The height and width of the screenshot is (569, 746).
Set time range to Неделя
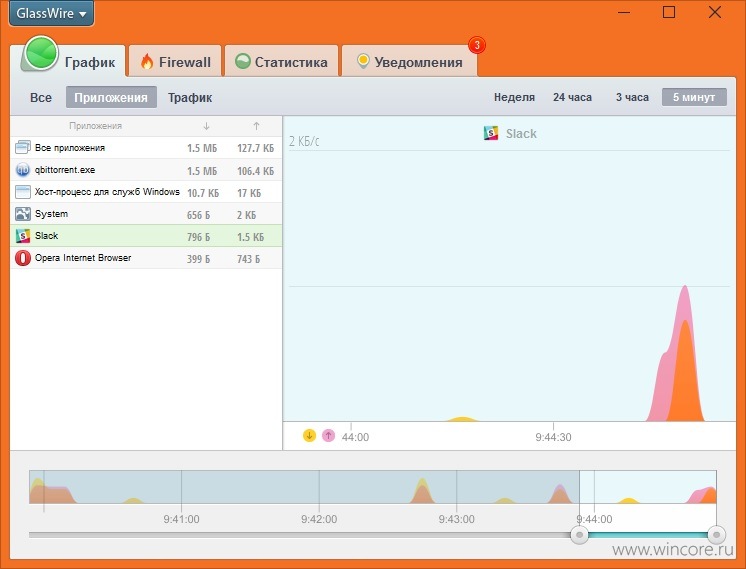[514, 98]
